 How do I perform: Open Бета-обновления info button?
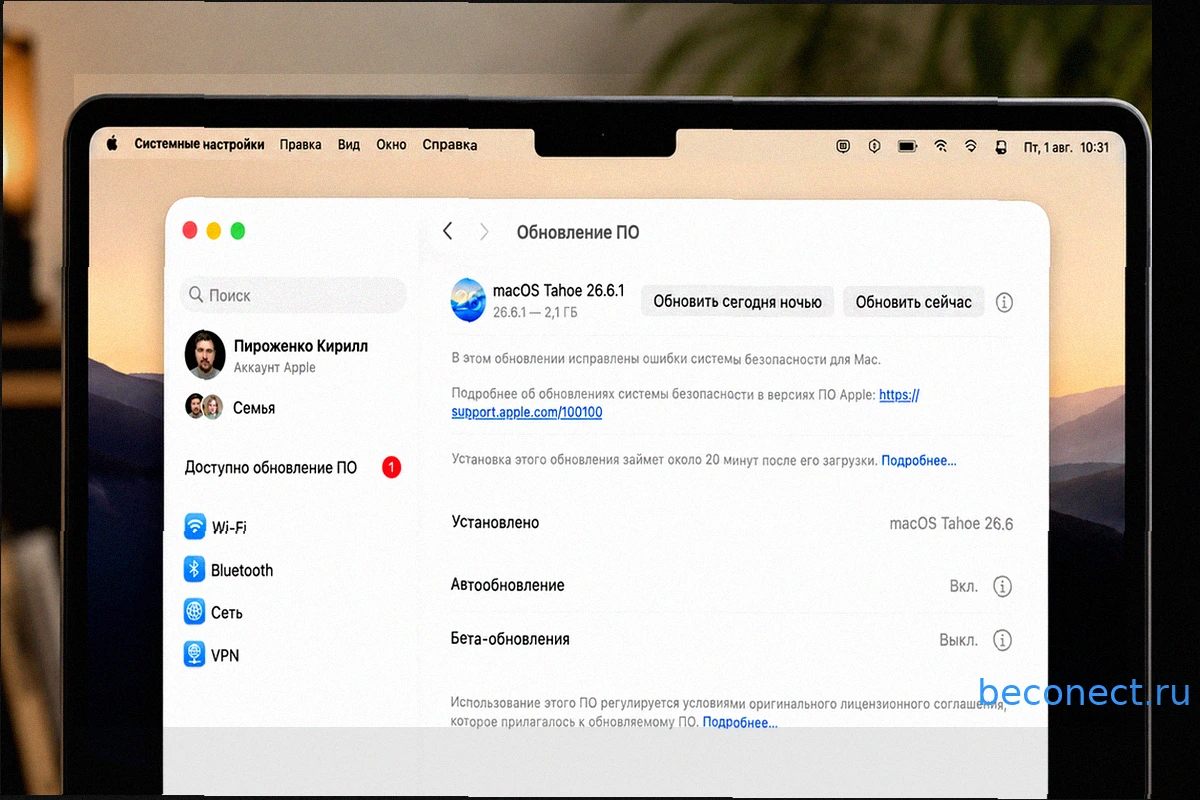(x=1003, y=640)
